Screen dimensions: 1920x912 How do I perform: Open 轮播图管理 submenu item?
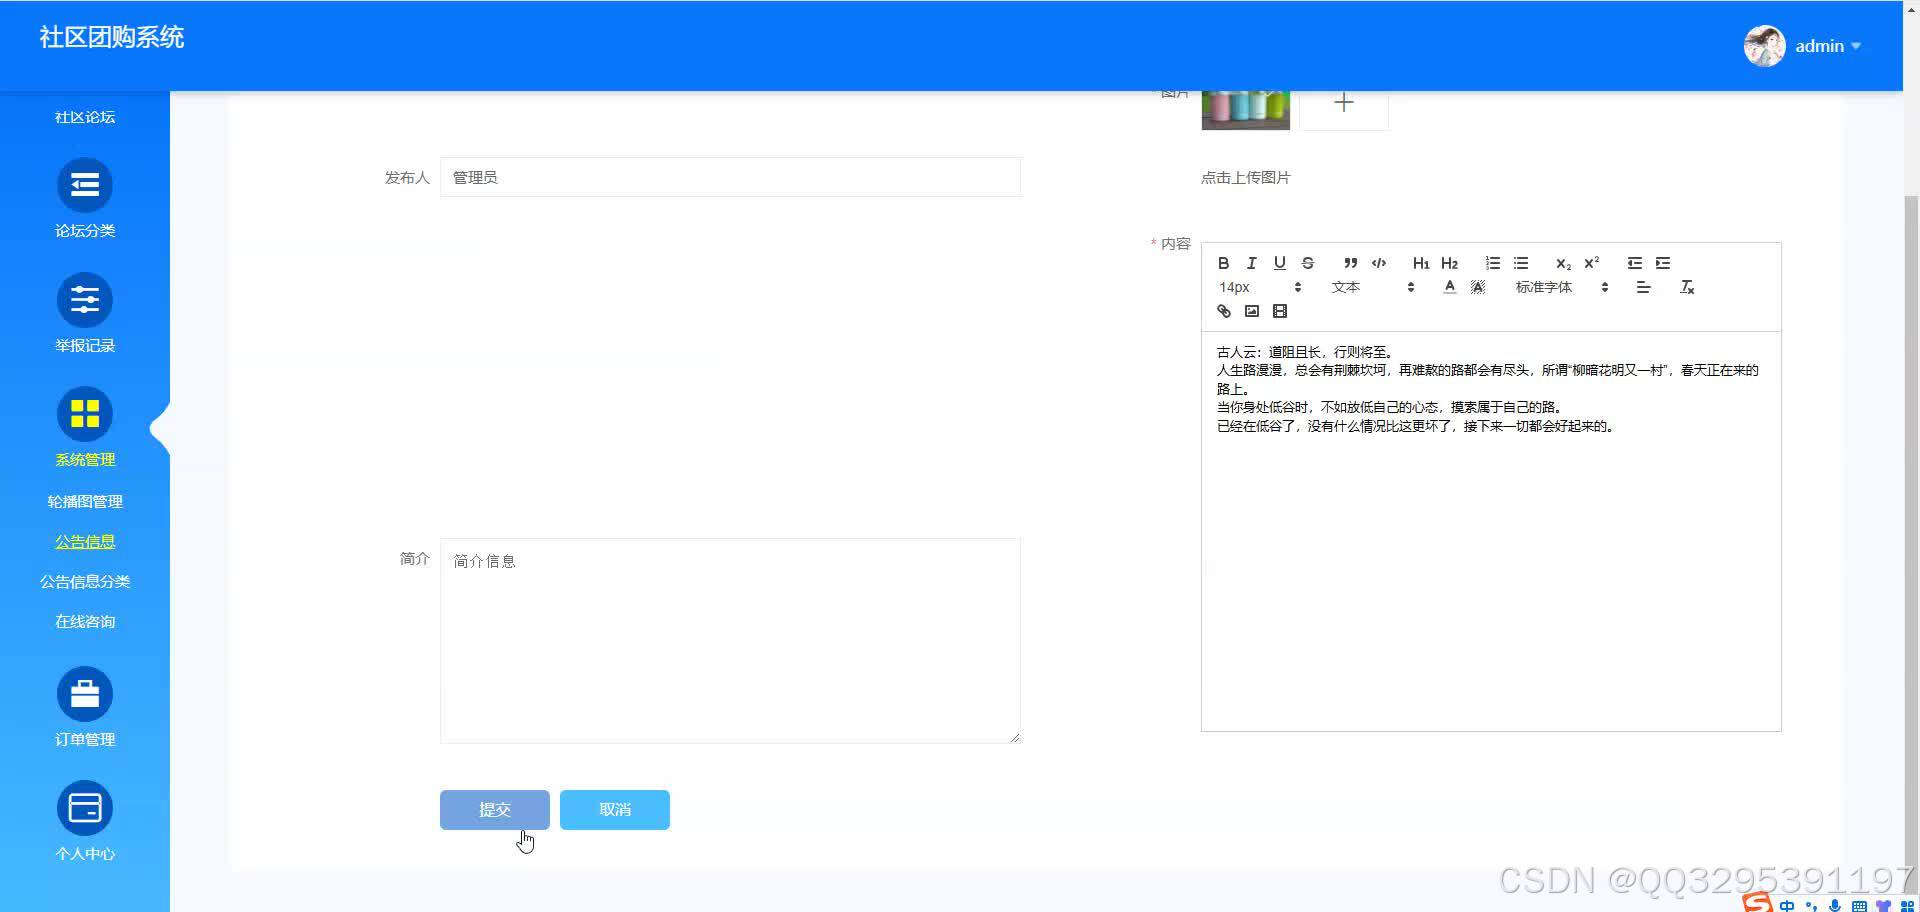(x=85, y=501)
